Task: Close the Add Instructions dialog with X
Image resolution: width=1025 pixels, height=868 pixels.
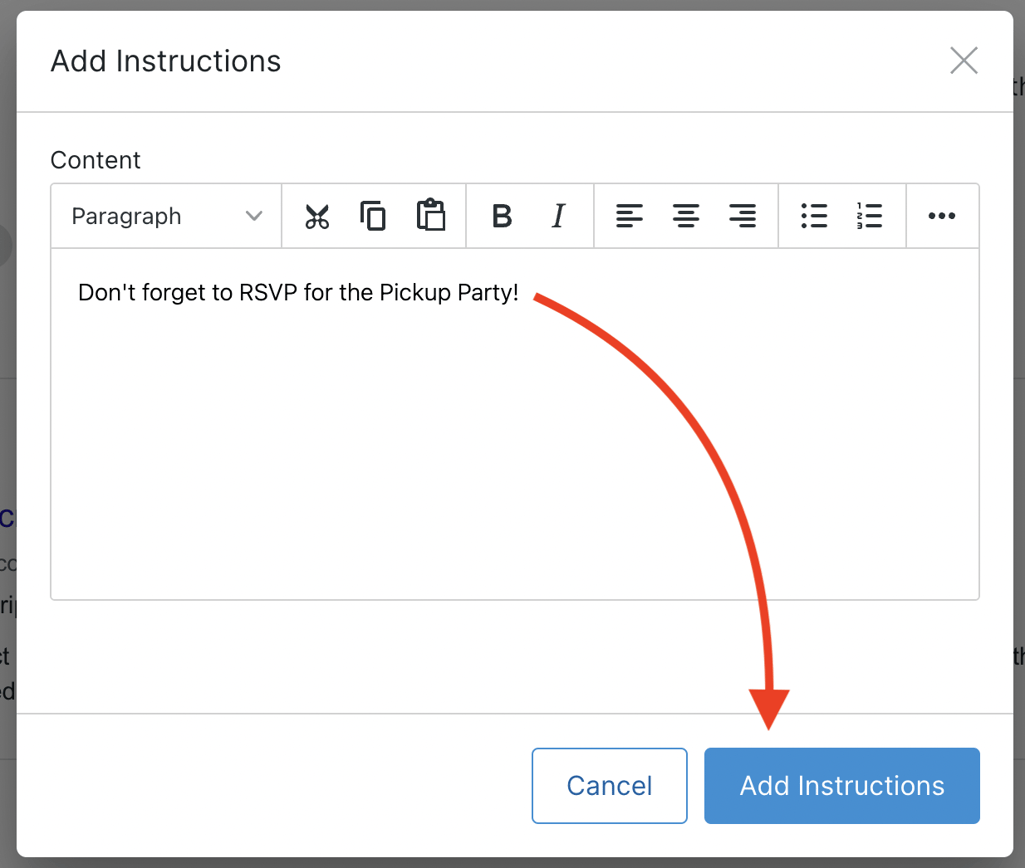Action: (963, 61)
